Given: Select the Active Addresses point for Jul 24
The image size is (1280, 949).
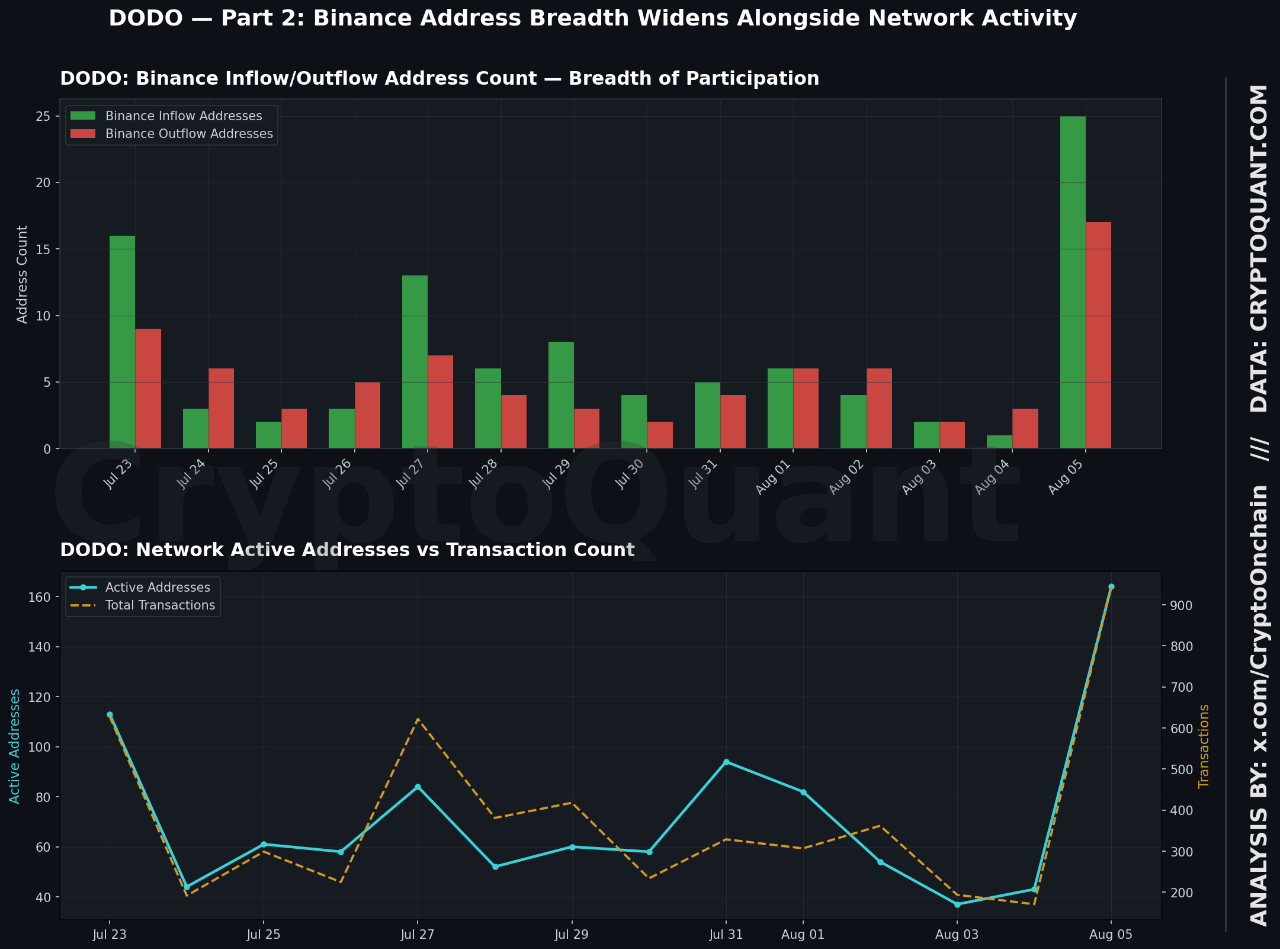Looking at the screenshot, I should (x=186, y=887).
